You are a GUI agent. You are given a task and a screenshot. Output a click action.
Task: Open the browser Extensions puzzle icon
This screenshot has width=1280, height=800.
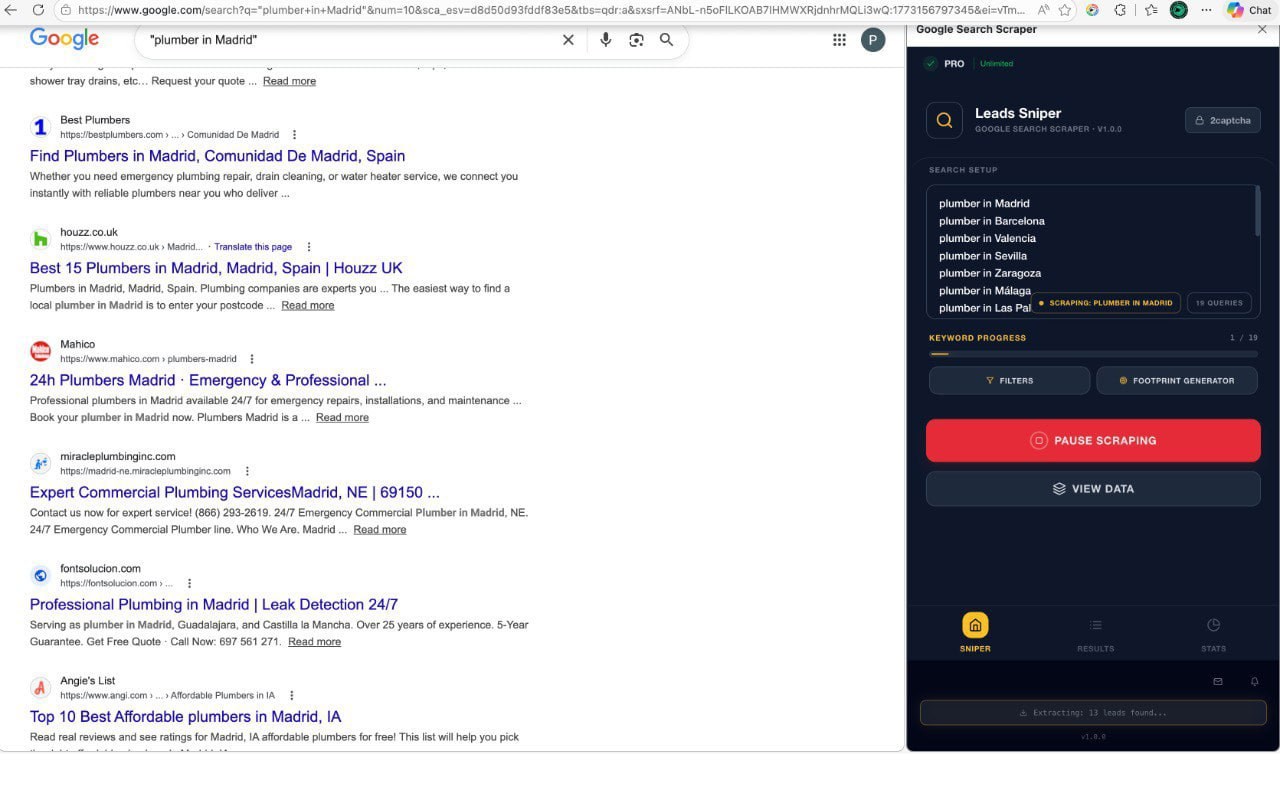pos(1120,10)
